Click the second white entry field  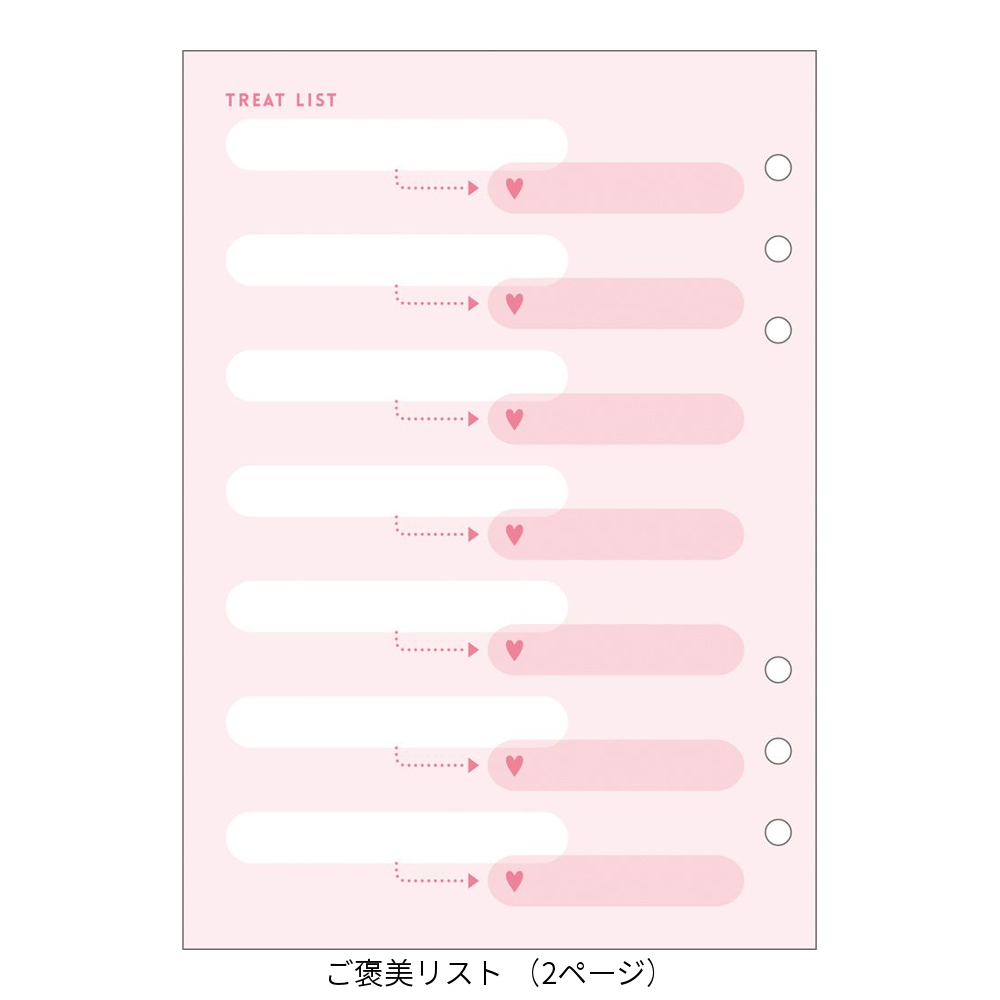click(x=397, y=260)
